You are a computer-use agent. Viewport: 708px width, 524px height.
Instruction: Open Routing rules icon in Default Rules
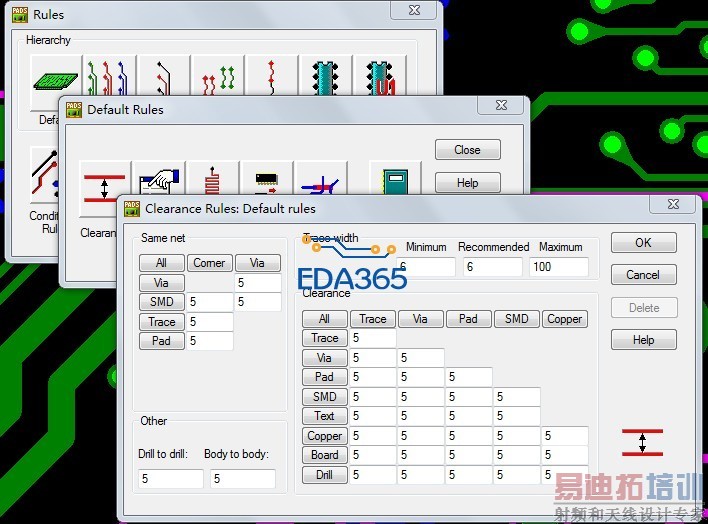tap(159, 179)
